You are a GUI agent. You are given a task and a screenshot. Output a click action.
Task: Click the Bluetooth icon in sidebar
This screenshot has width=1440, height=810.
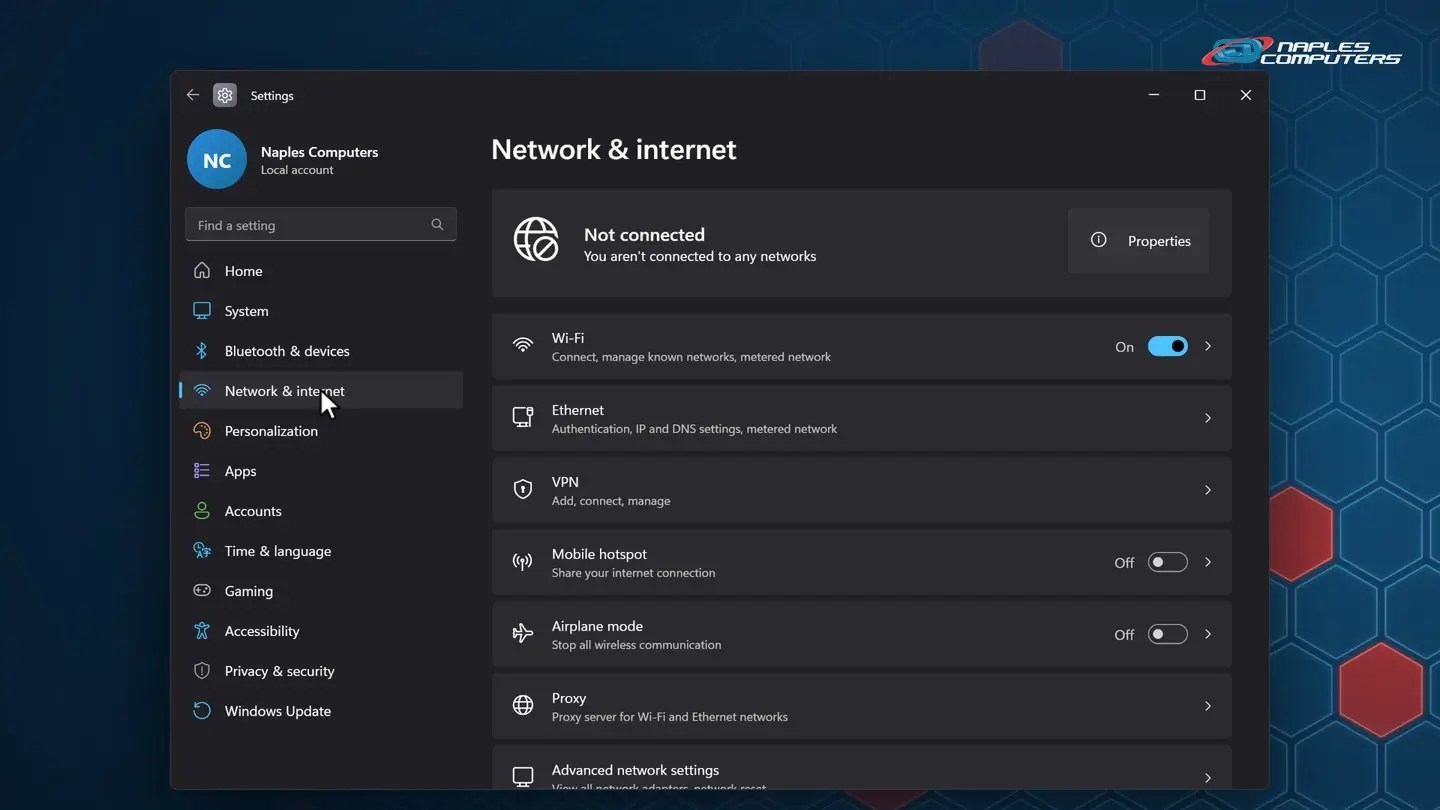point(202,351)
